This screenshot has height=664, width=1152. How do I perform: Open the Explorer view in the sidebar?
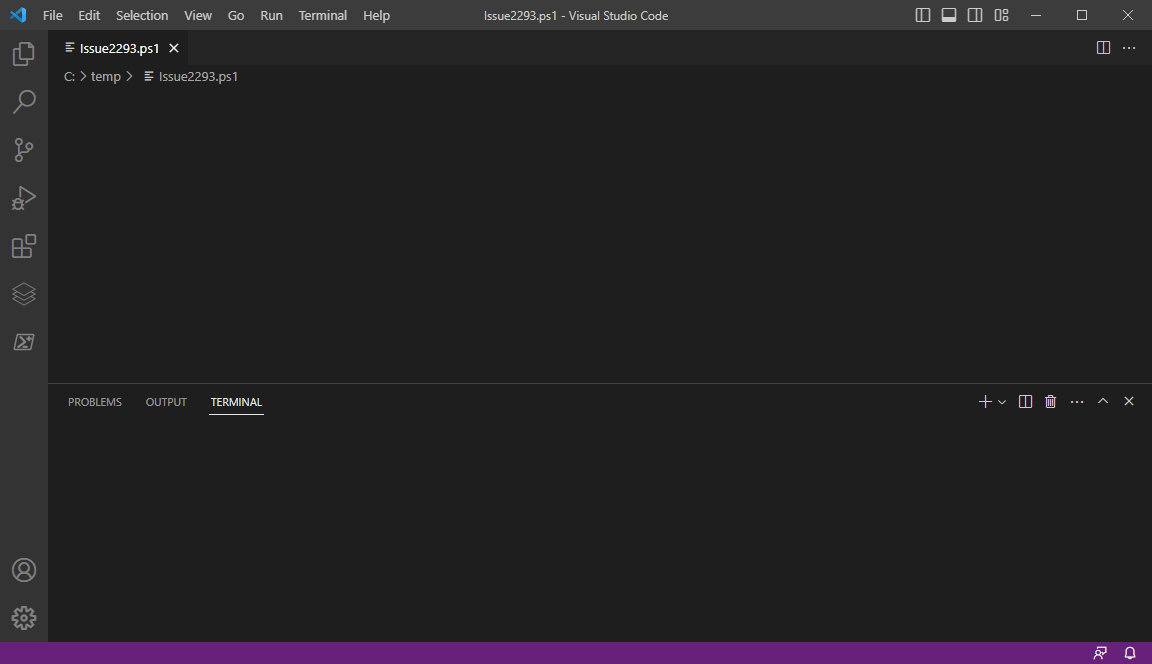coord(23,54)
